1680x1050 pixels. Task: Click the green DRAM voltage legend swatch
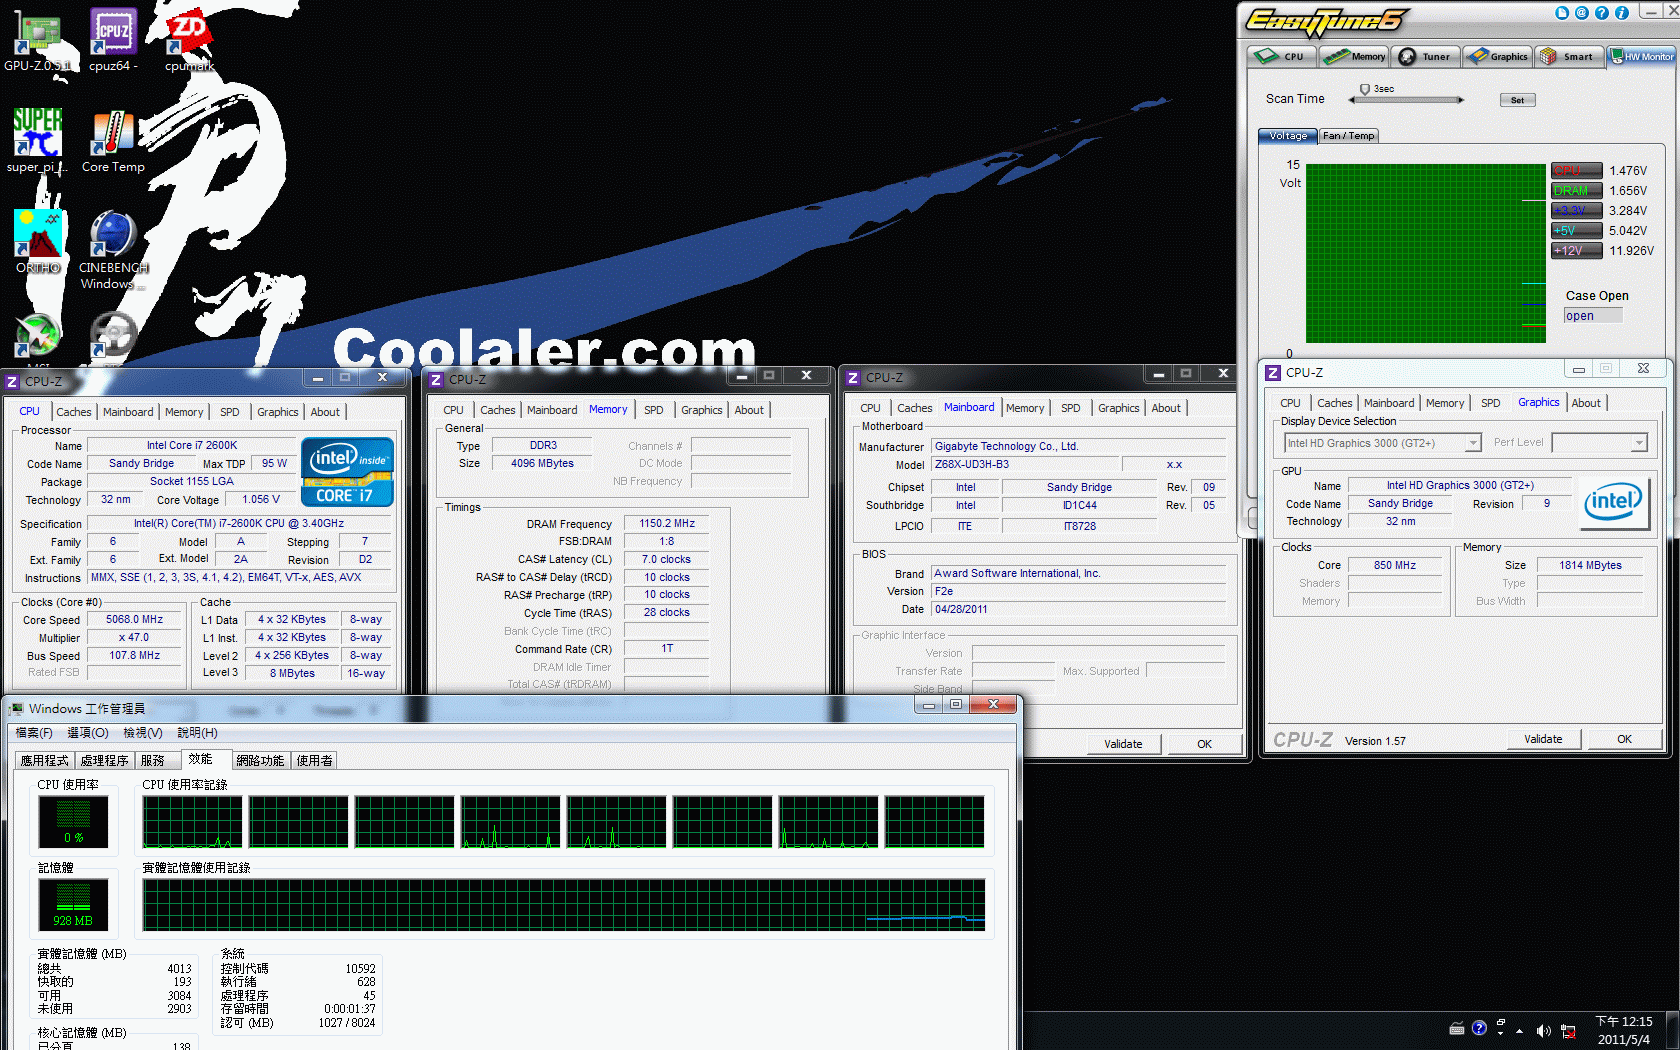pos(1576,191)
